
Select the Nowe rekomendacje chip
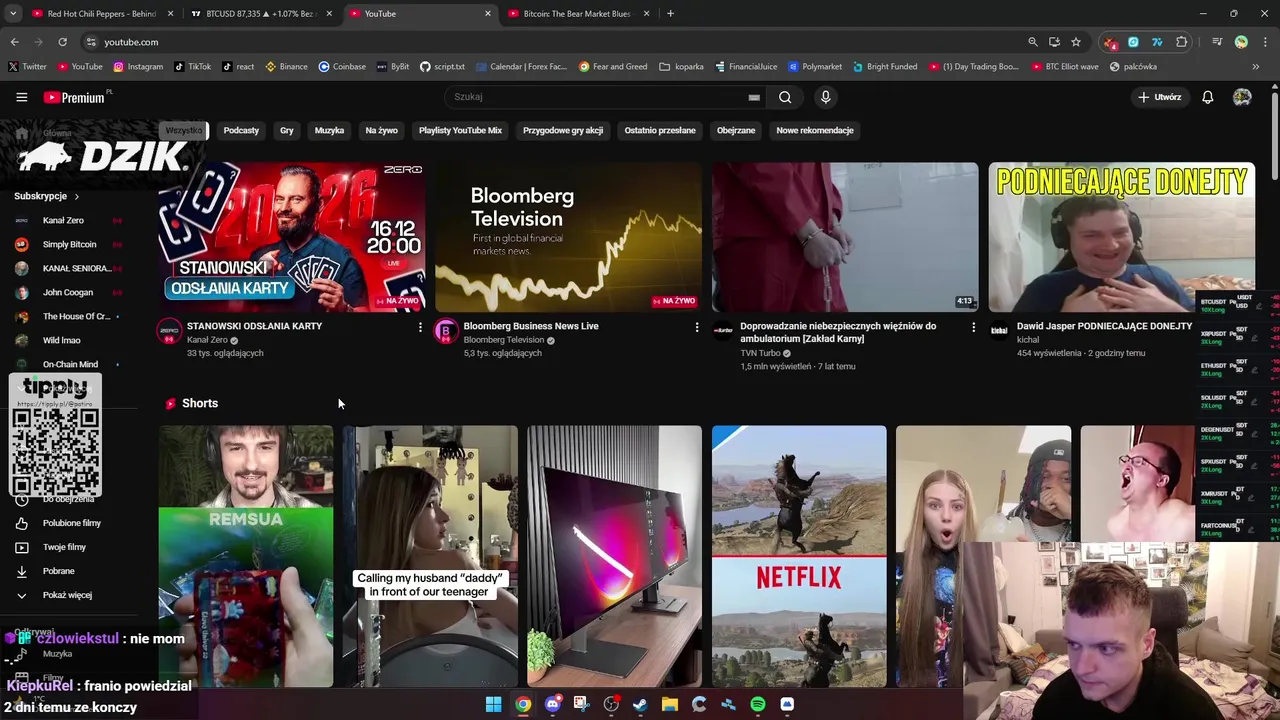[x=815, y=130]
